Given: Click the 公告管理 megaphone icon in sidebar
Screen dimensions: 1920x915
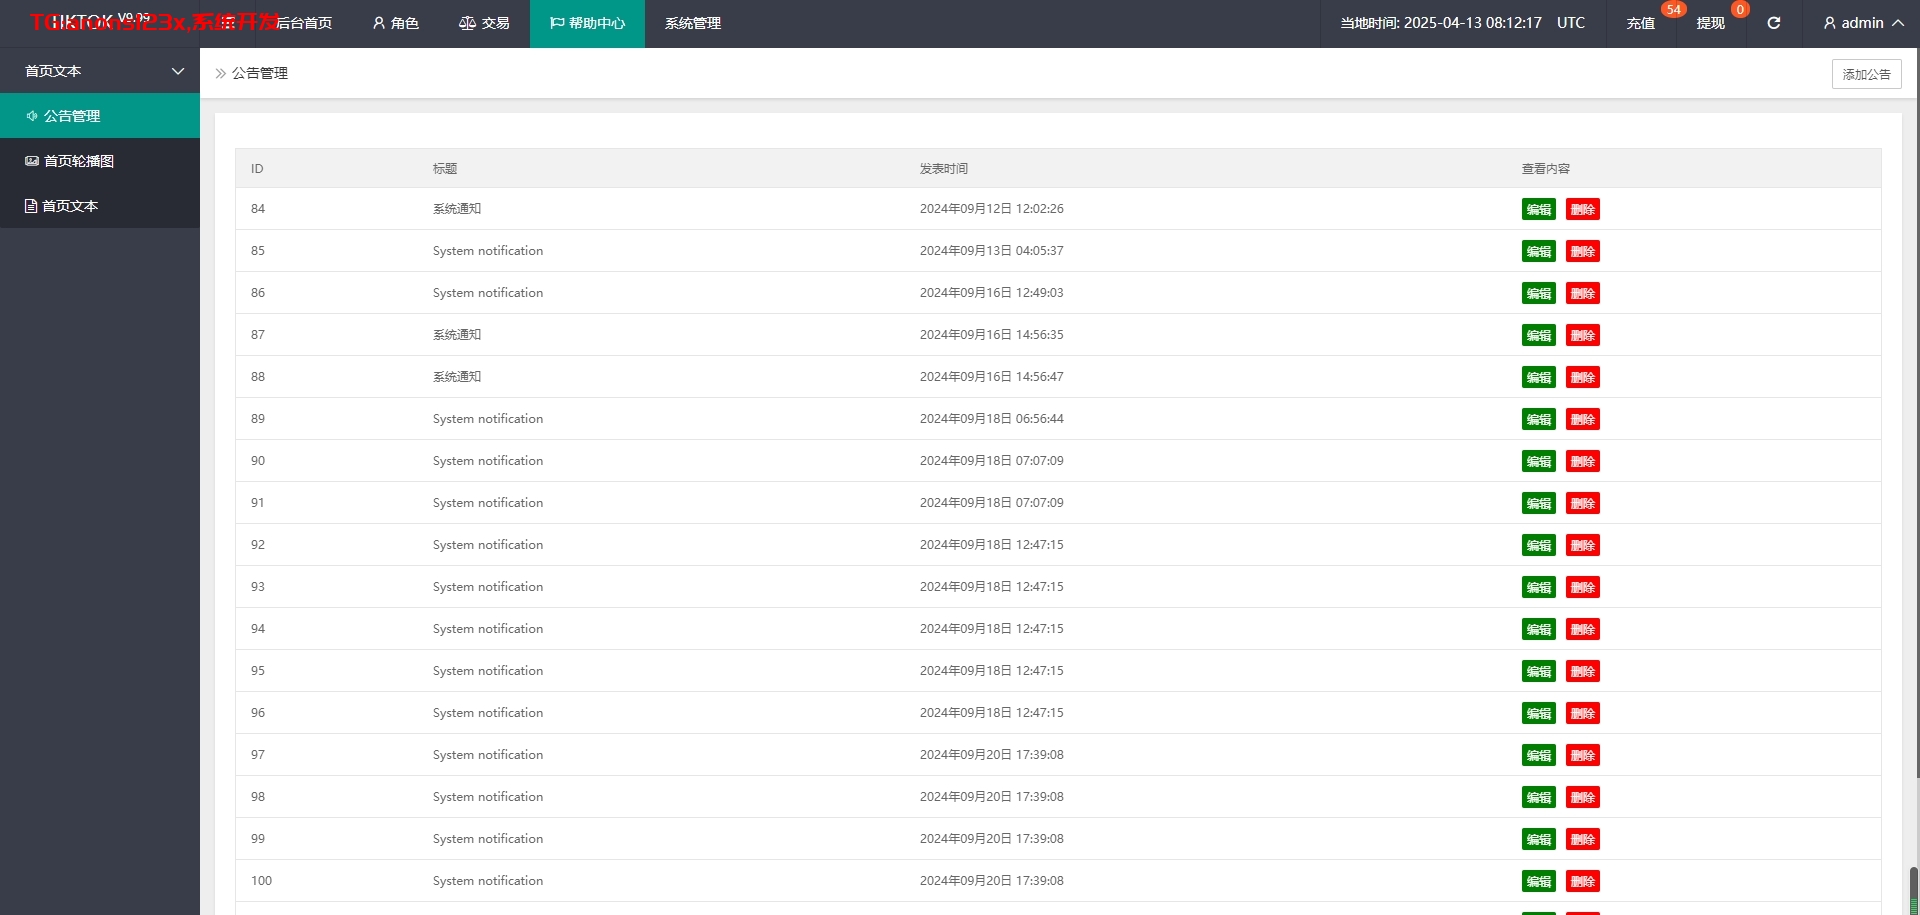Looking at the screenshot, I should point(32,116).
